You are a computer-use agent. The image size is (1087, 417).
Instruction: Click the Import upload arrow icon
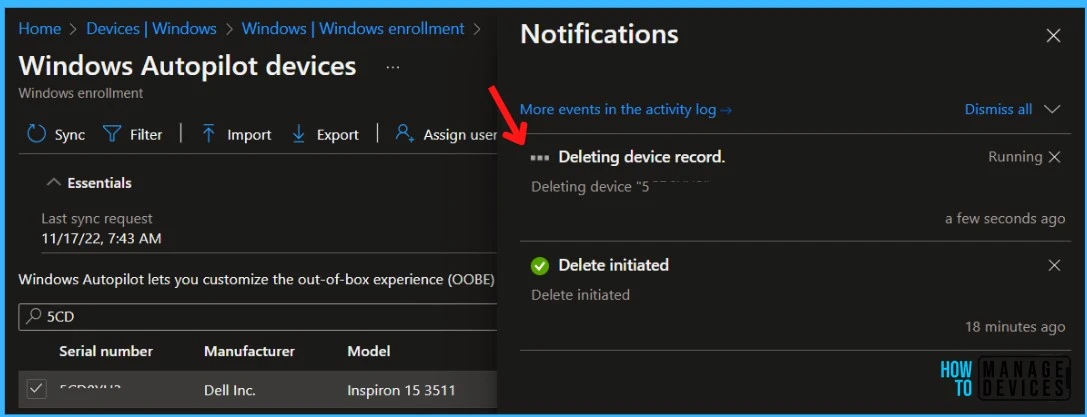(x=209, y=134)
